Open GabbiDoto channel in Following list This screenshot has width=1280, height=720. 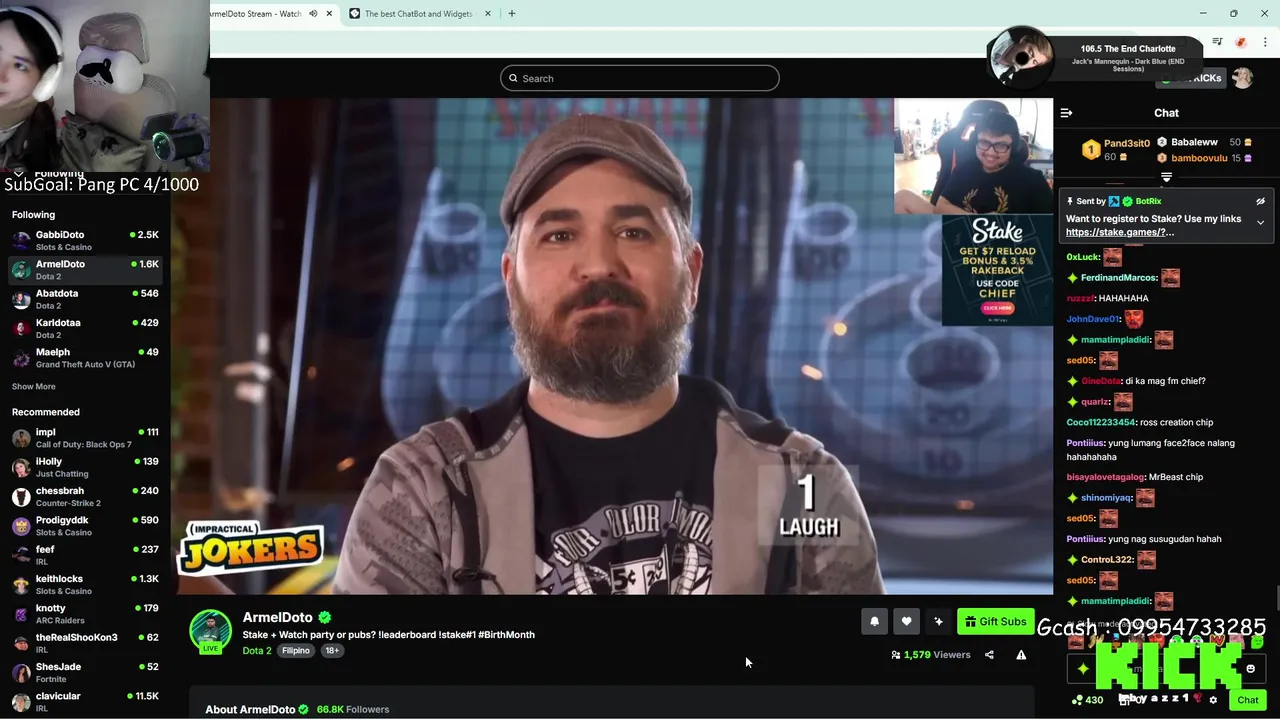point(85,241)
